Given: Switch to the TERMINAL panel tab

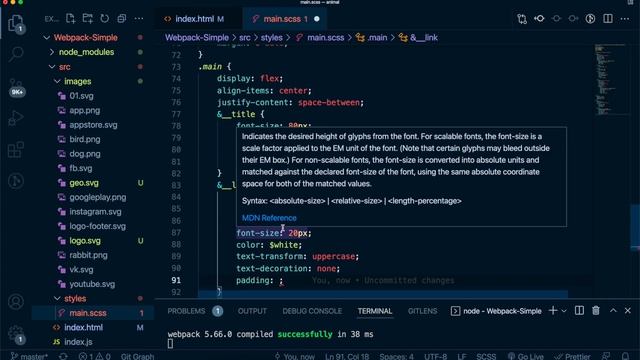Looking at the screenshot, I should (375, 311).
